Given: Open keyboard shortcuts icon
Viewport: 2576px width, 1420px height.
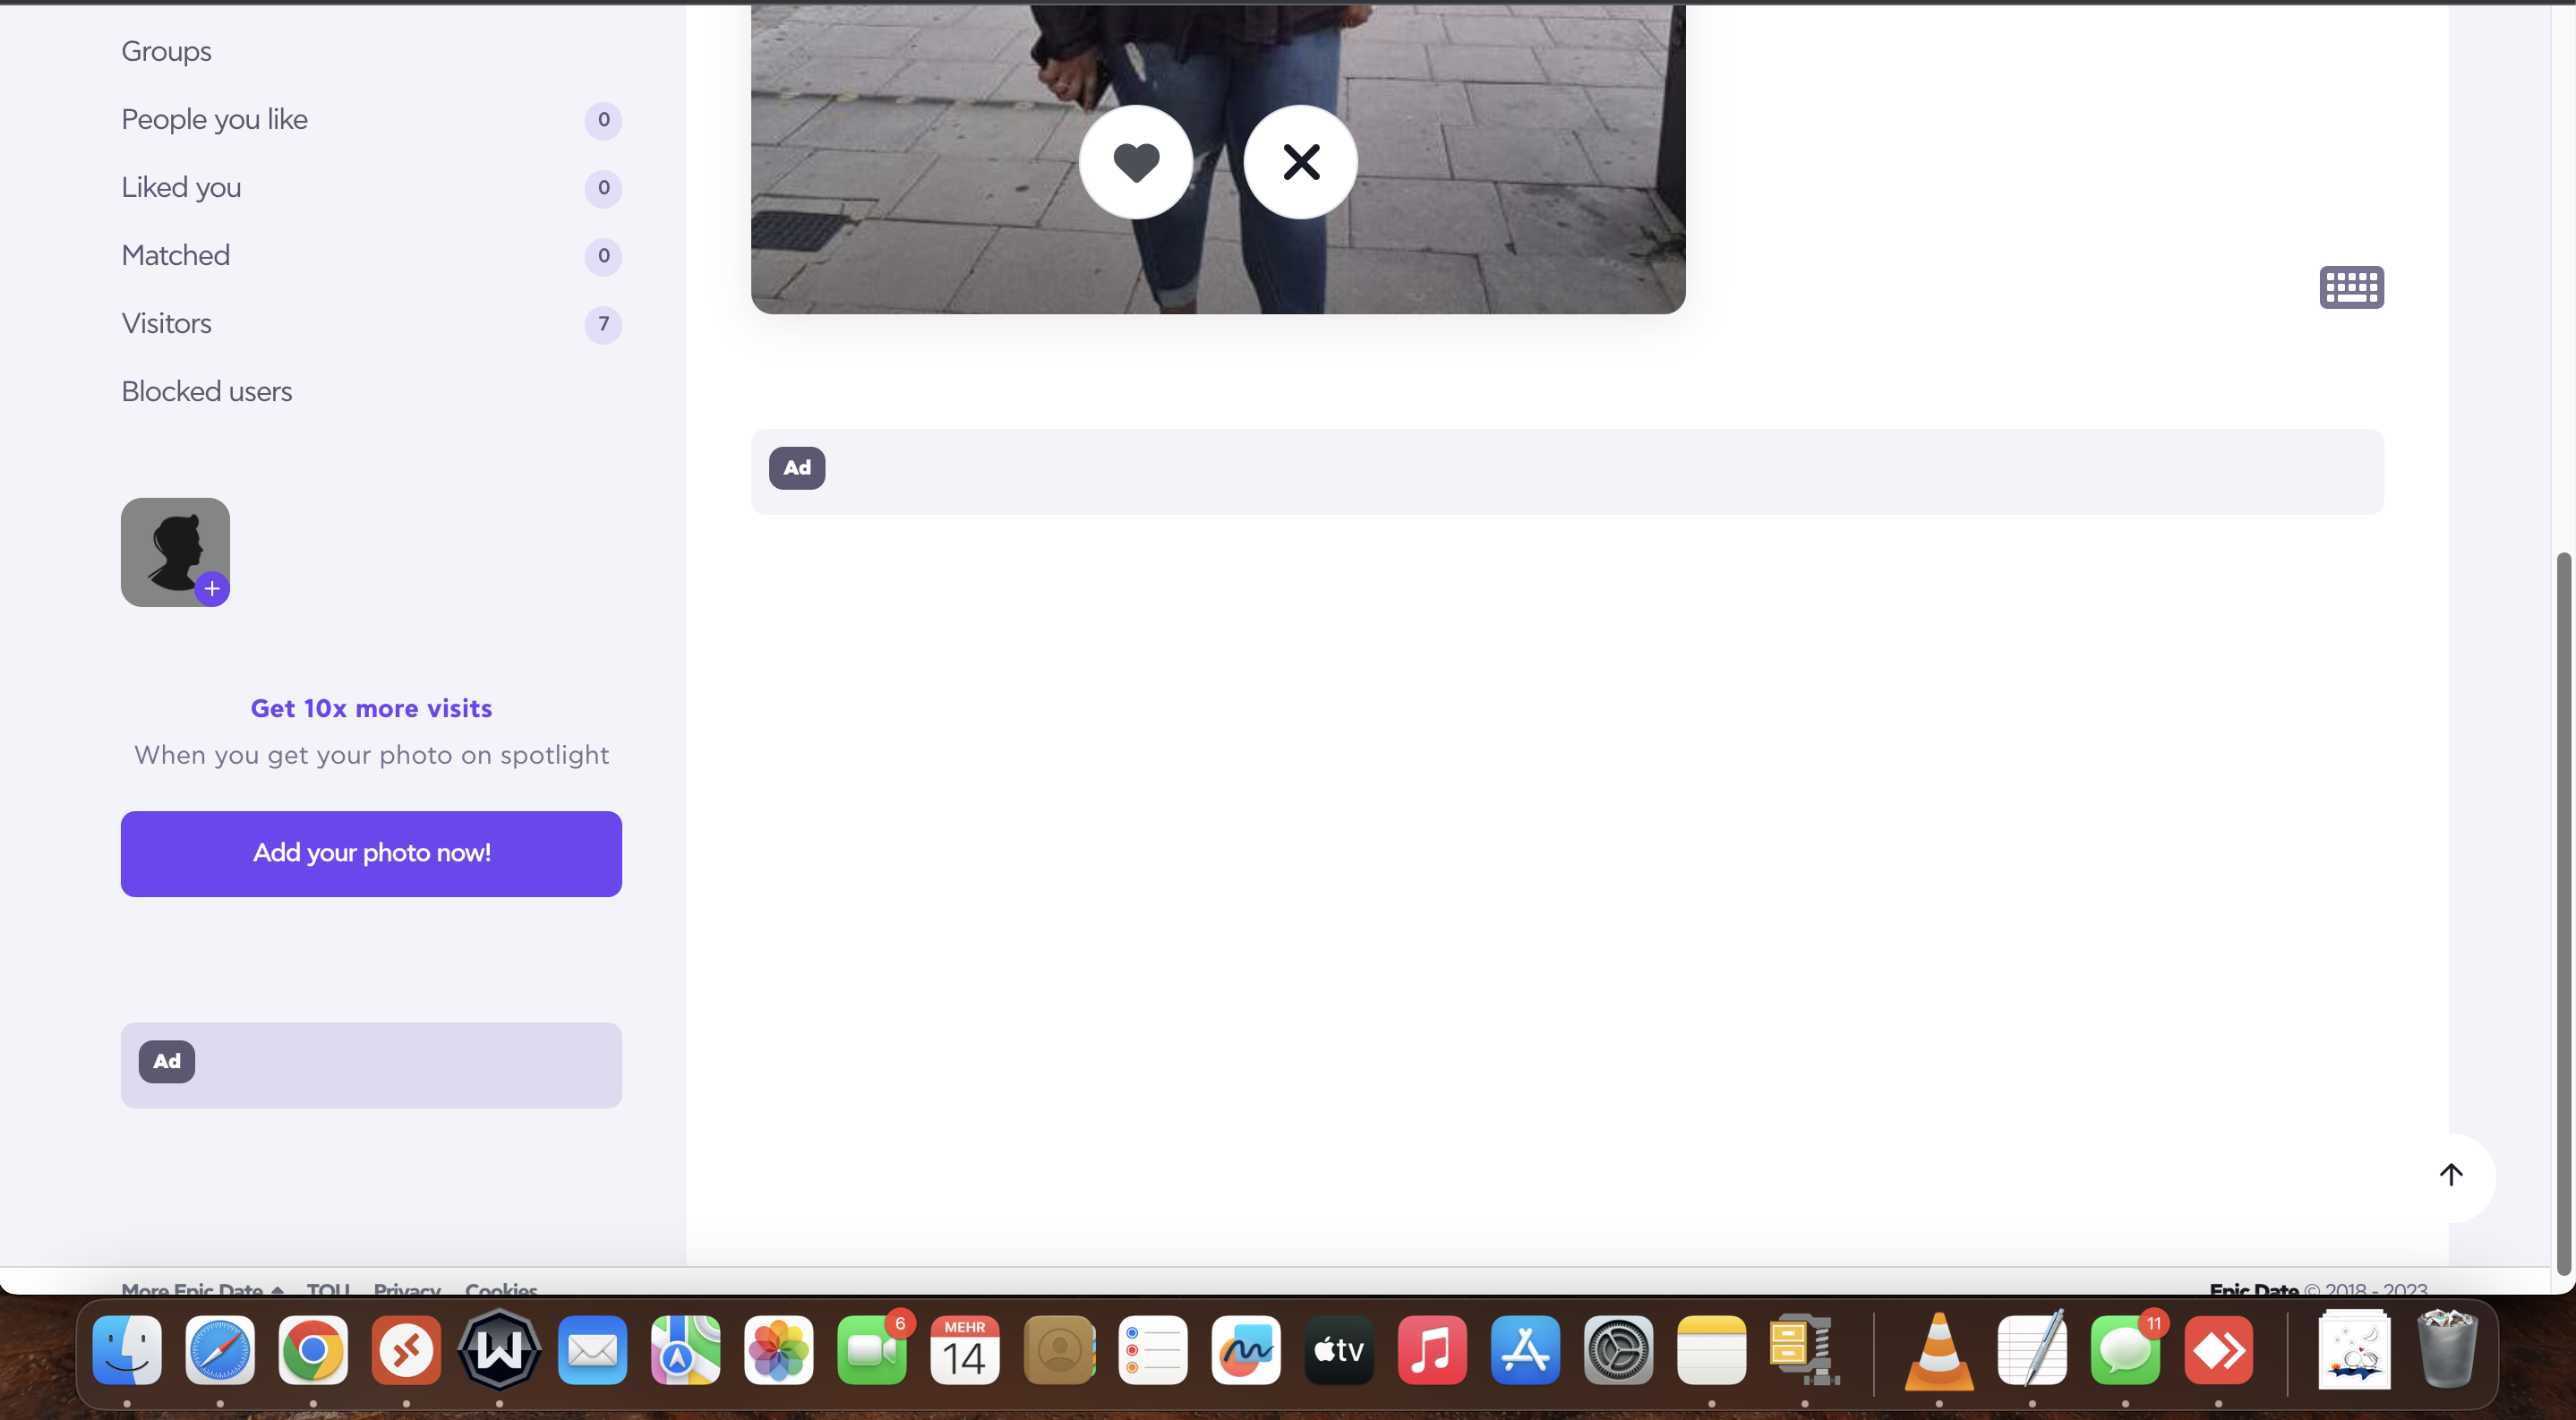Looking at the screenshot, I should click(x=2351, y=288).
